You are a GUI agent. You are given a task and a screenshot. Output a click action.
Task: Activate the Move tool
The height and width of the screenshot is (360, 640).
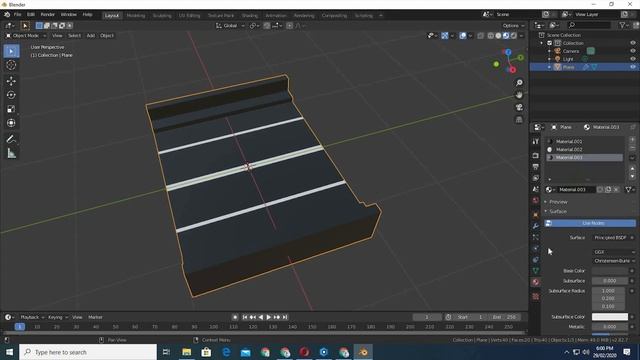coord(11,81)
